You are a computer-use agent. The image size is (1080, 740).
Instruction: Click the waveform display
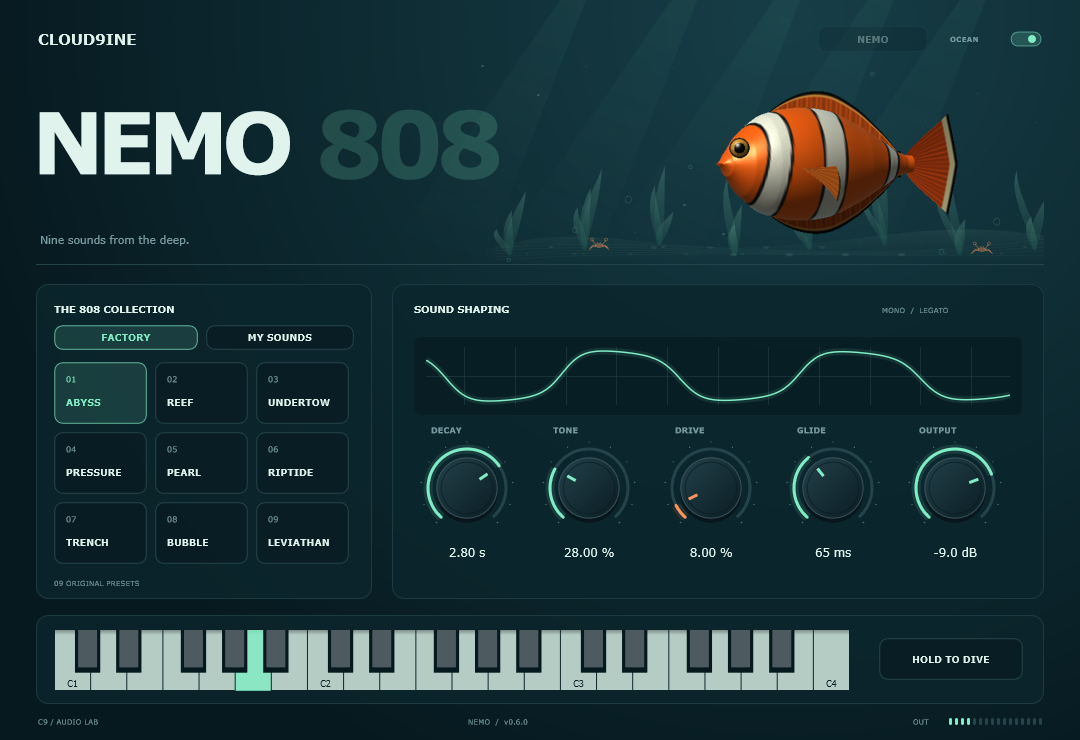(x=718, y=376)
